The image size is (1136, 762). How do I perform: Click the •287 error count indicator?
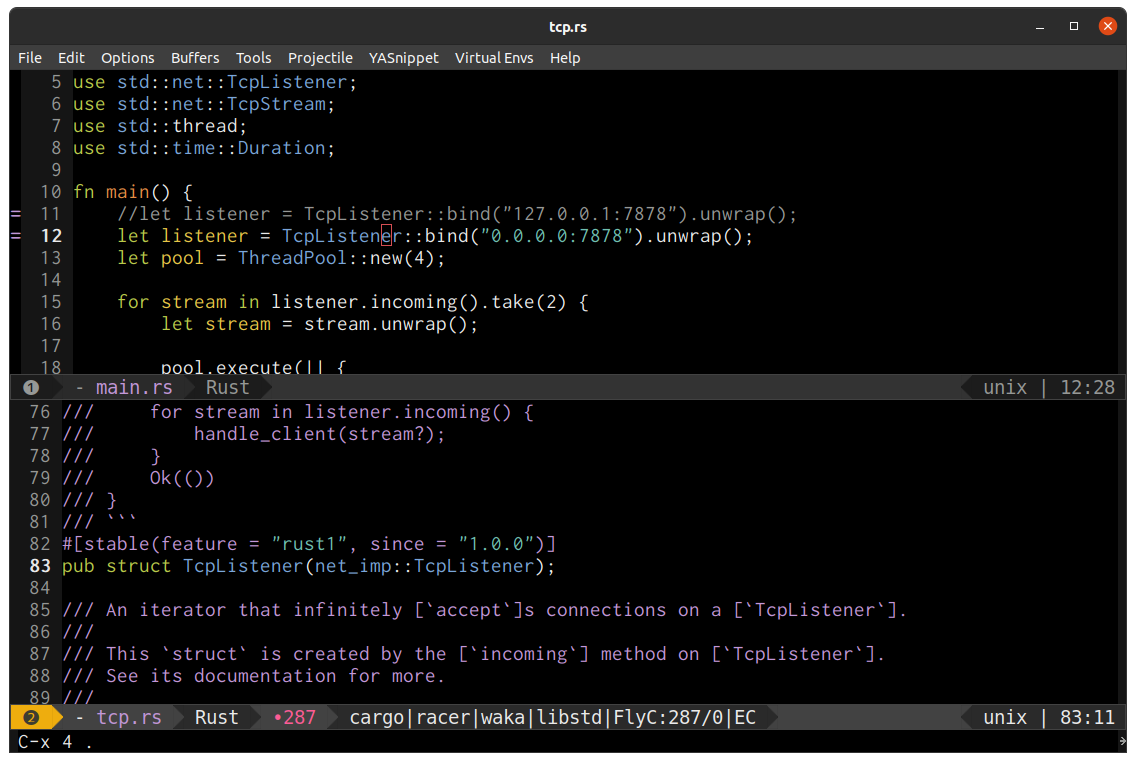295,718
